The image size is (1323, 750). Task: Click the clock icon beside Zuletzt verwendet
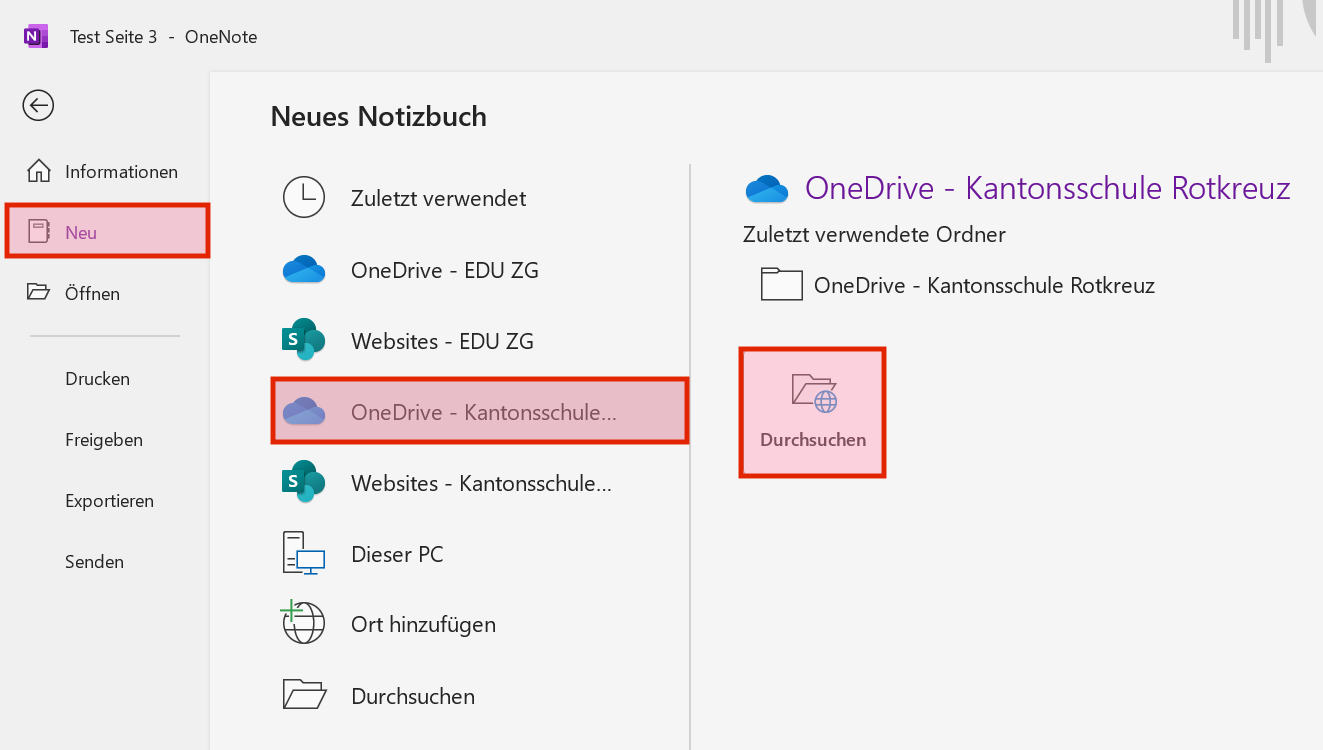point(304,197)
